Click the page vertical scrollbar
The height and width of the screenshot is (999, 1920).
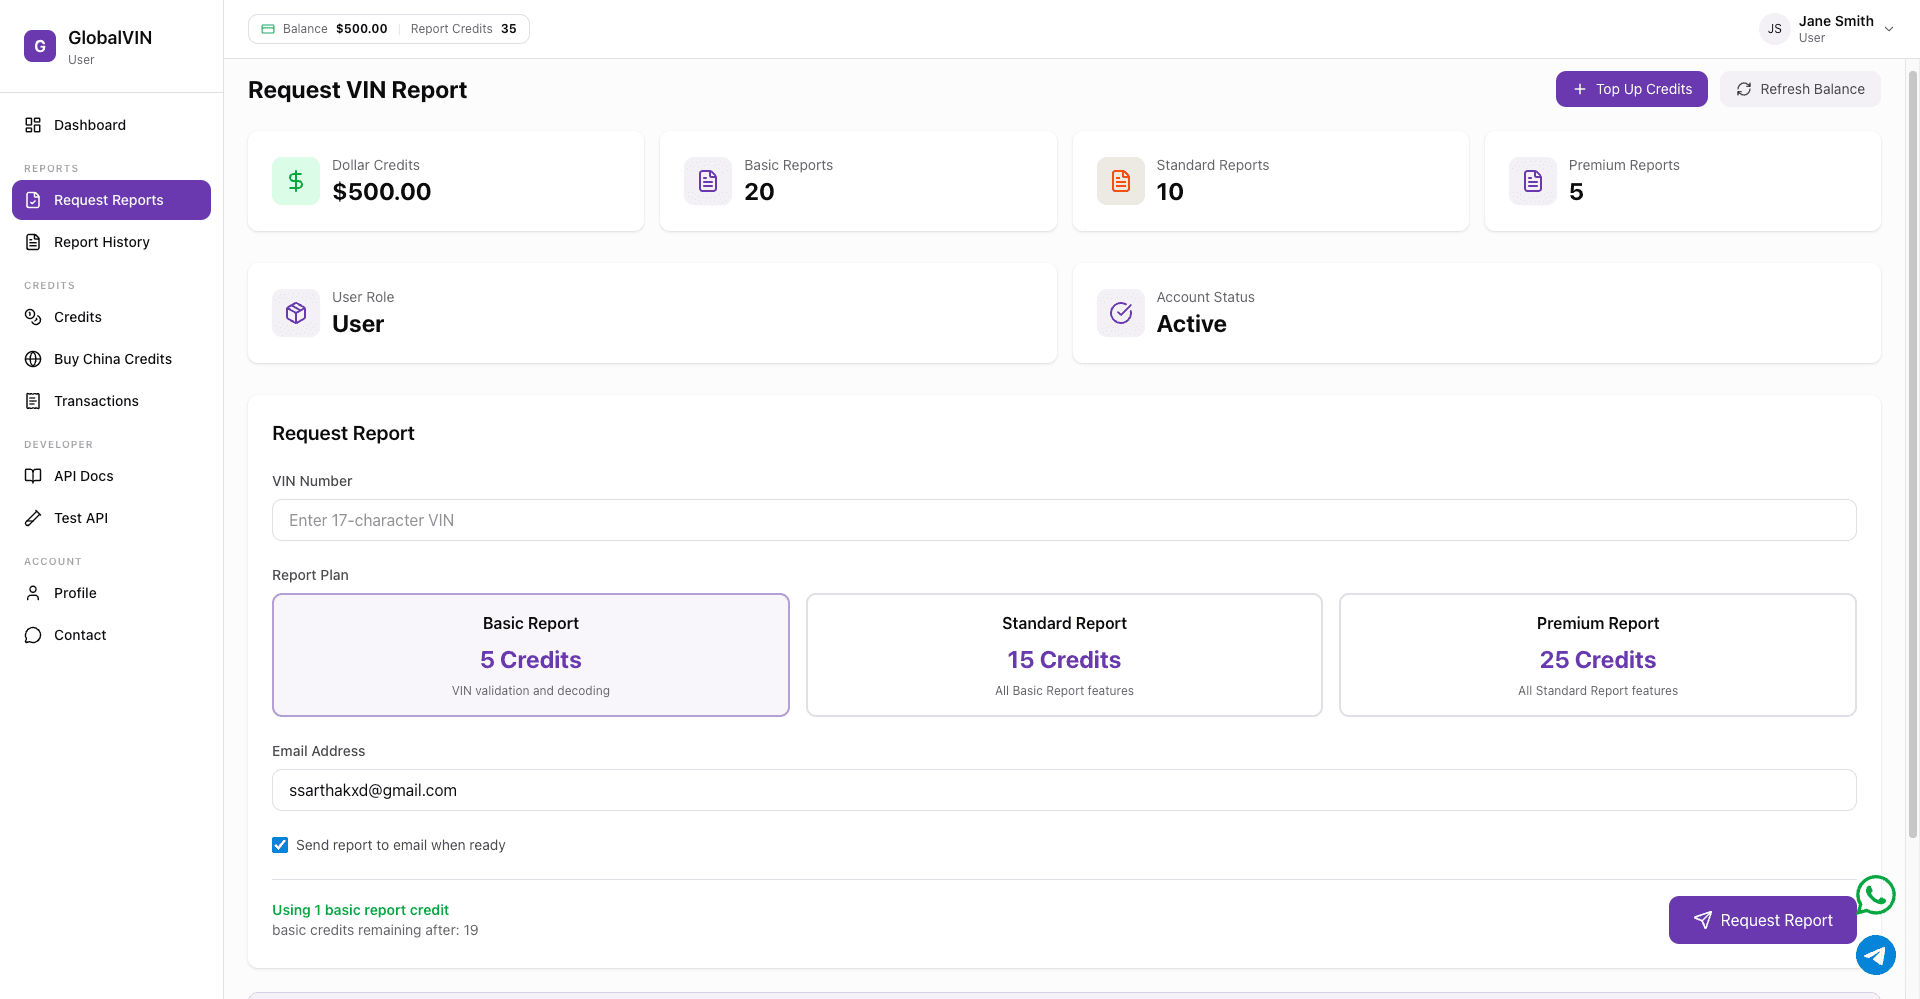tap(1912, 450)
